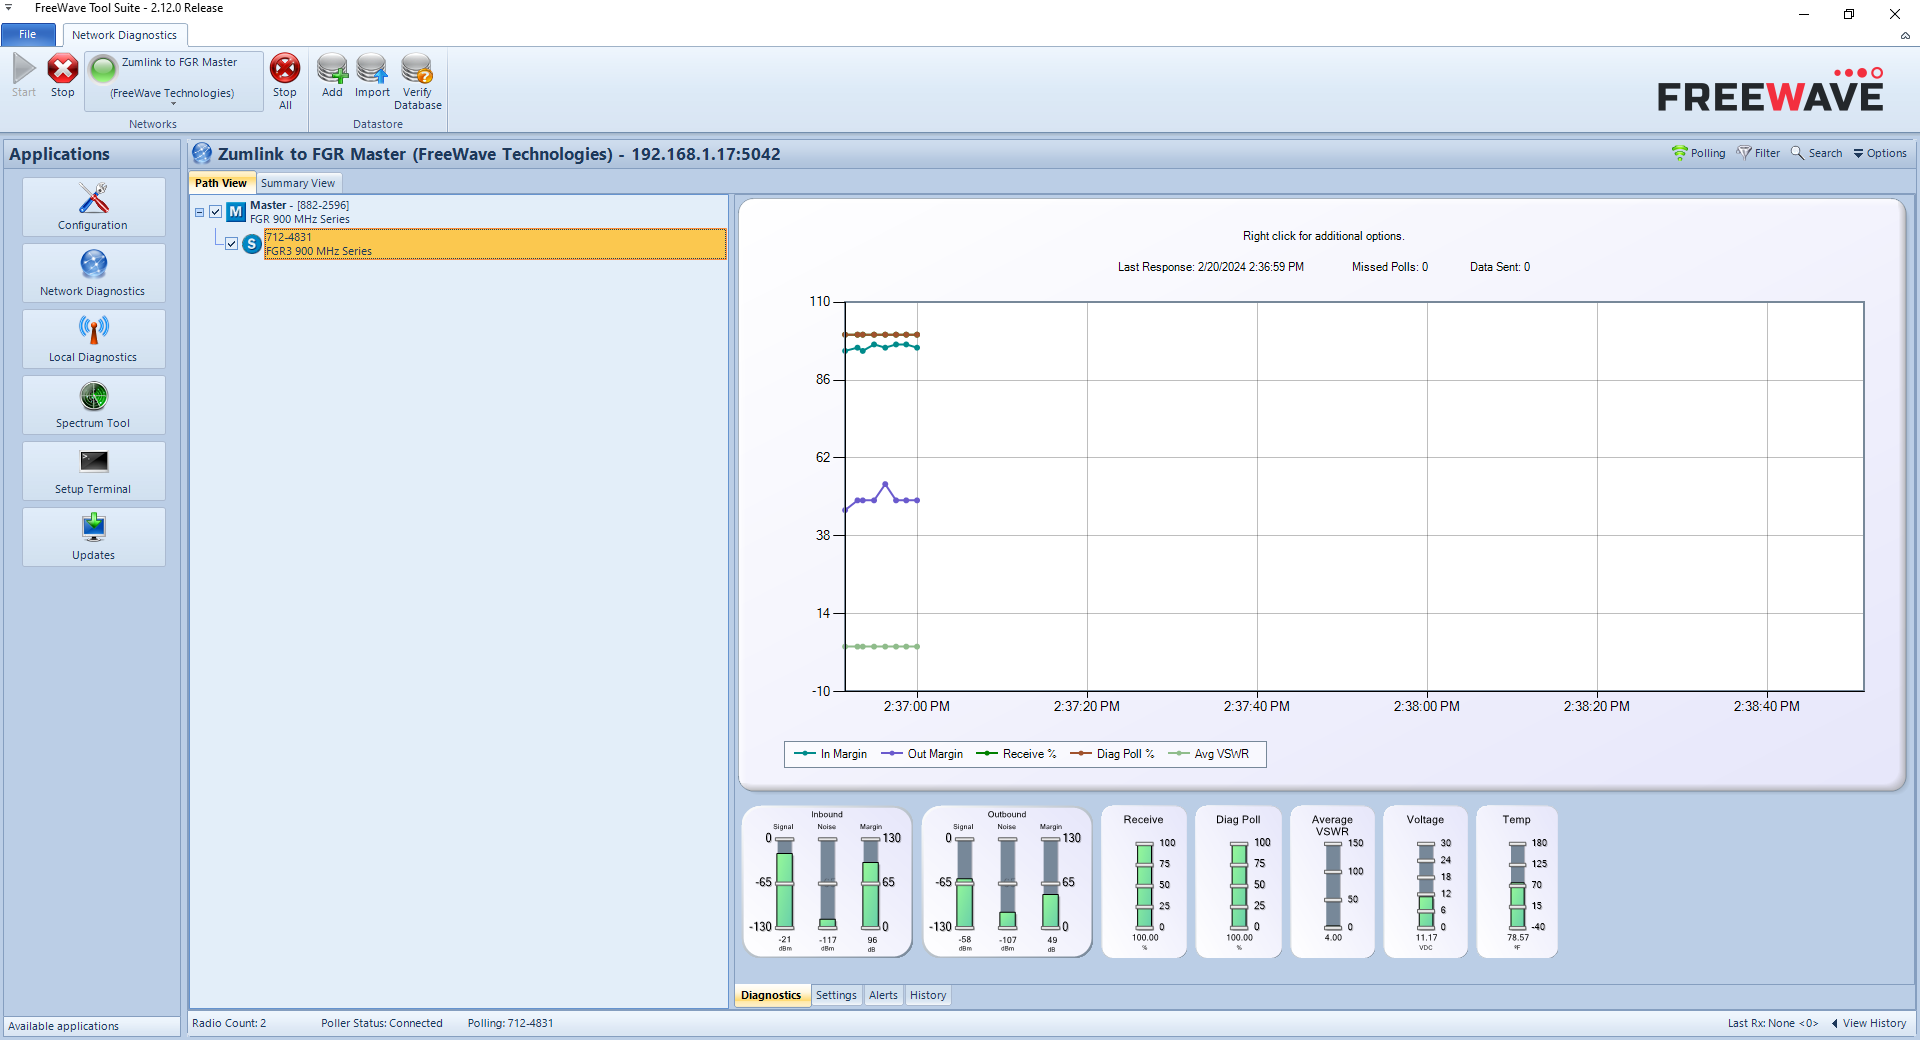Viewport: 1920px width, 1040px height.
Task: Click the Polling button
Action: click(x=1698, y=153)
